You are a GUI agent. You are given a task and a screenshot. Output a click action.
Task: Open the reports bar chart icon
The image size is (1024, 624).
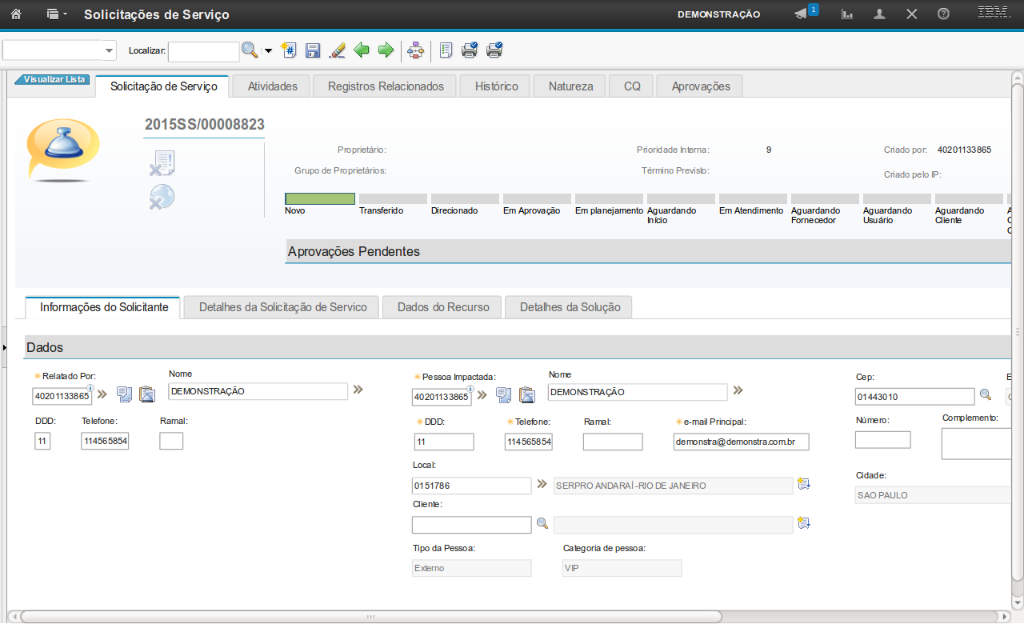click(847, 14)
